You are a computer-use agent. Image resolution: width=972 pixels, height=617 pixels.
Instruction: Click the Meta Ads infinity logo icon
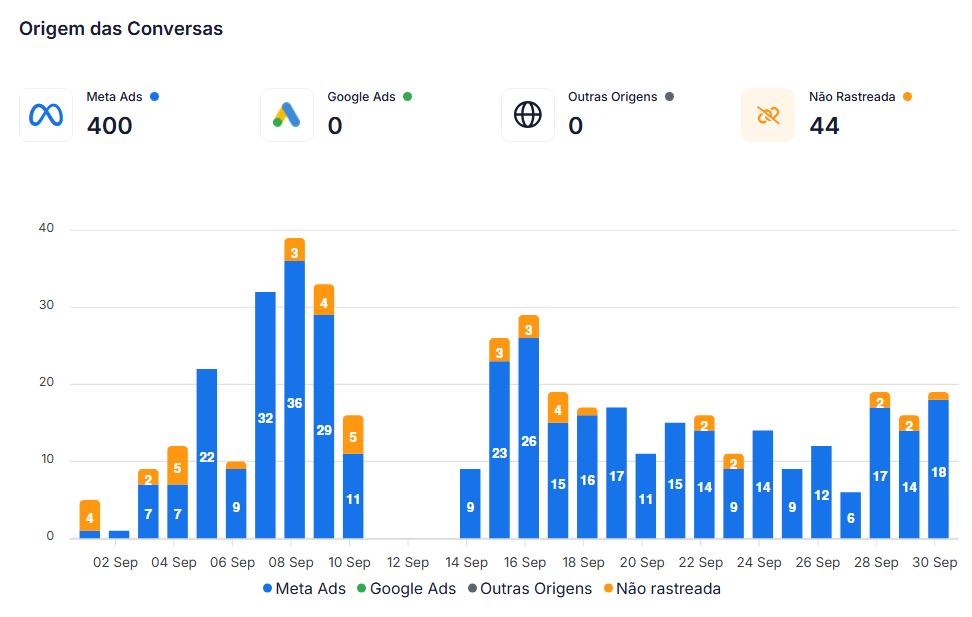(x=46, y=115)
